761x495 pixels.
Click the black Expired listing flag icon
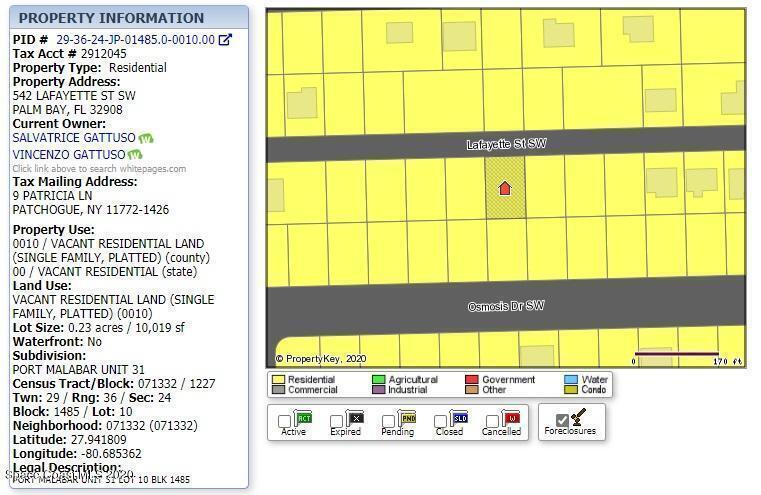pos(356,418)
